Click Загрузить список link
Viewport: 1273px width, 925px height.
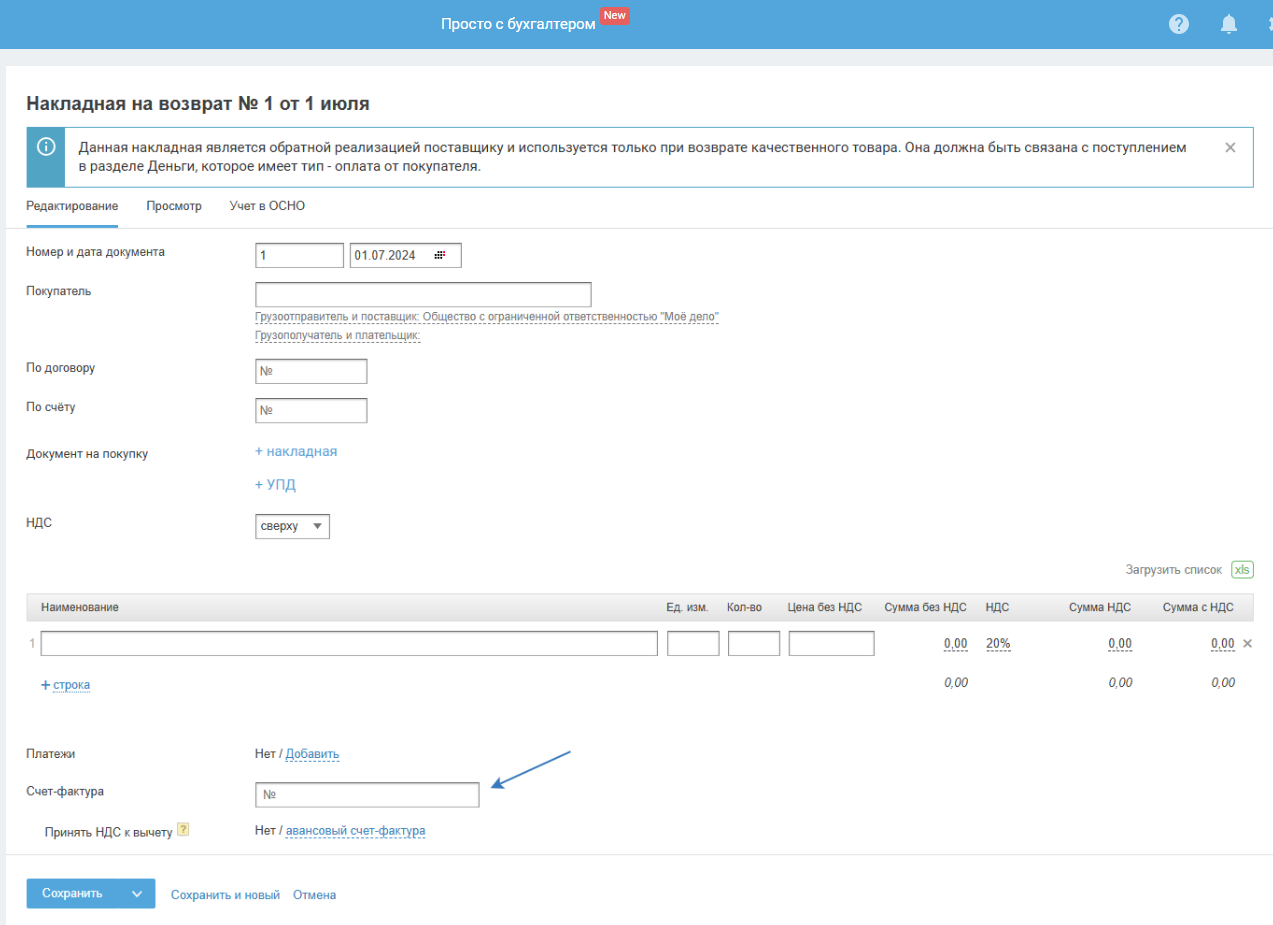click(1174, 569)
